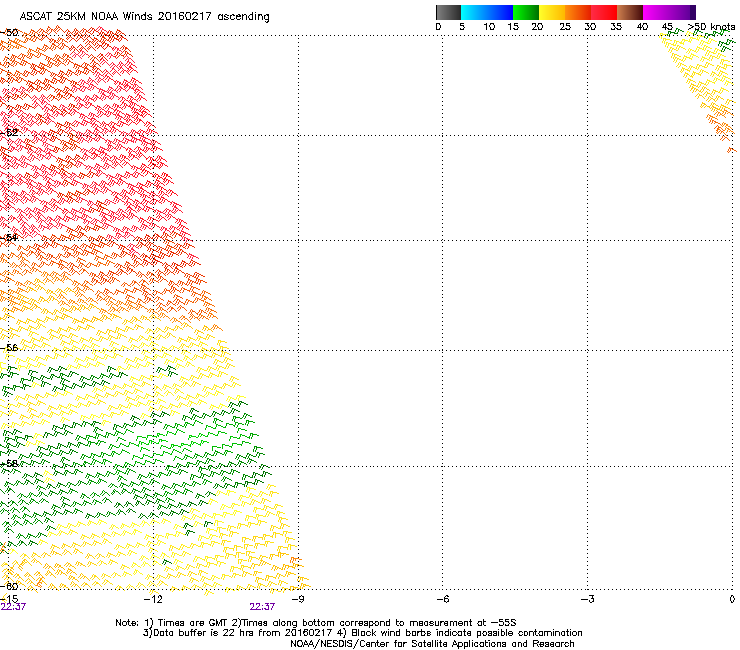Click the -12 longitude axis label
Screen dimensions: 740x650
tap(152, 599)
